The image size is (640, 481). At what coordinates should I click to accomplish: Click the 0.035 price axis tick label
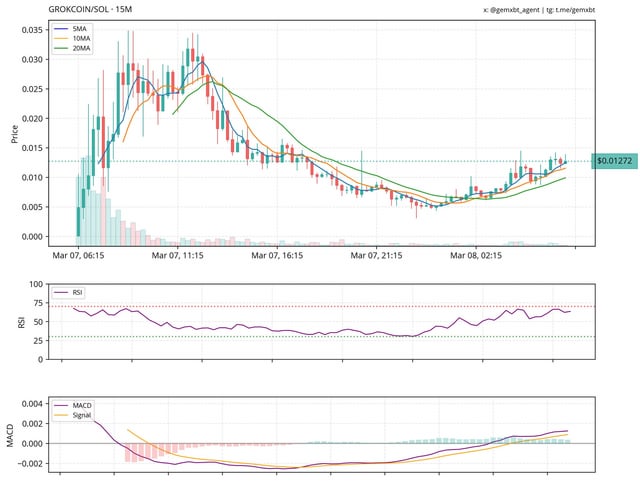coord(32,30)
